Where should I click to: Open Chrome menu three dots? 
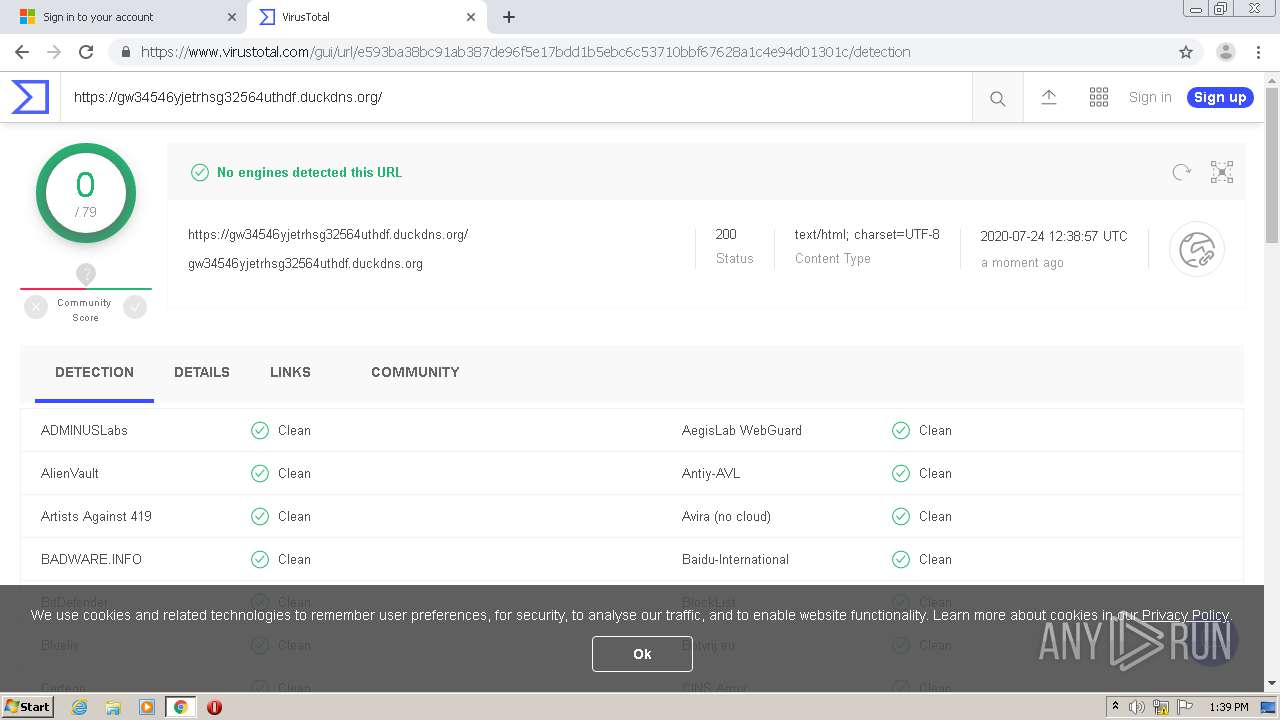1258,52
